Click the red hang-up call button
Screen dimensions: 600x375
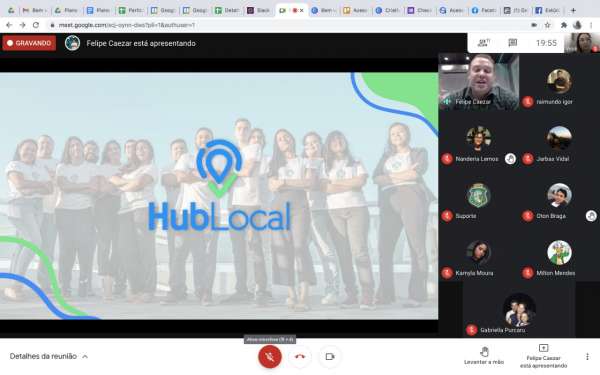pyautogui.click(x=300, y=357)
